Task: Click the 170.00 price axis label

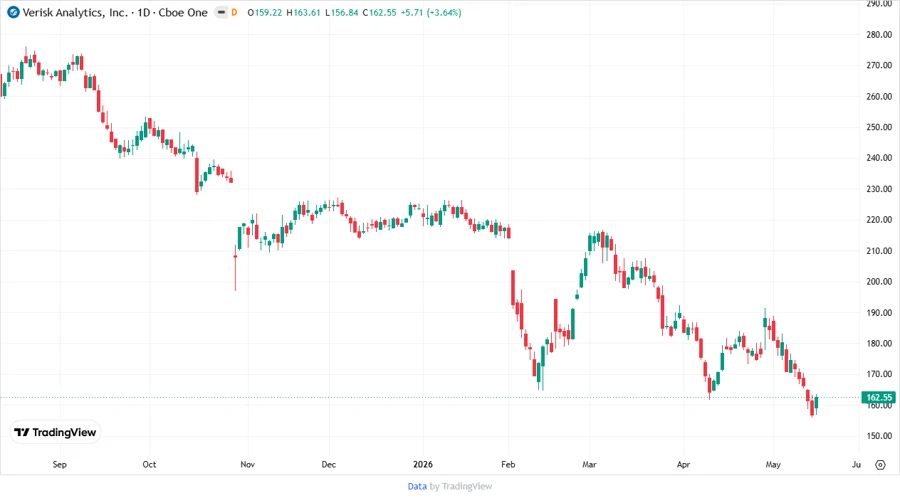Action: tap(879, 374)
